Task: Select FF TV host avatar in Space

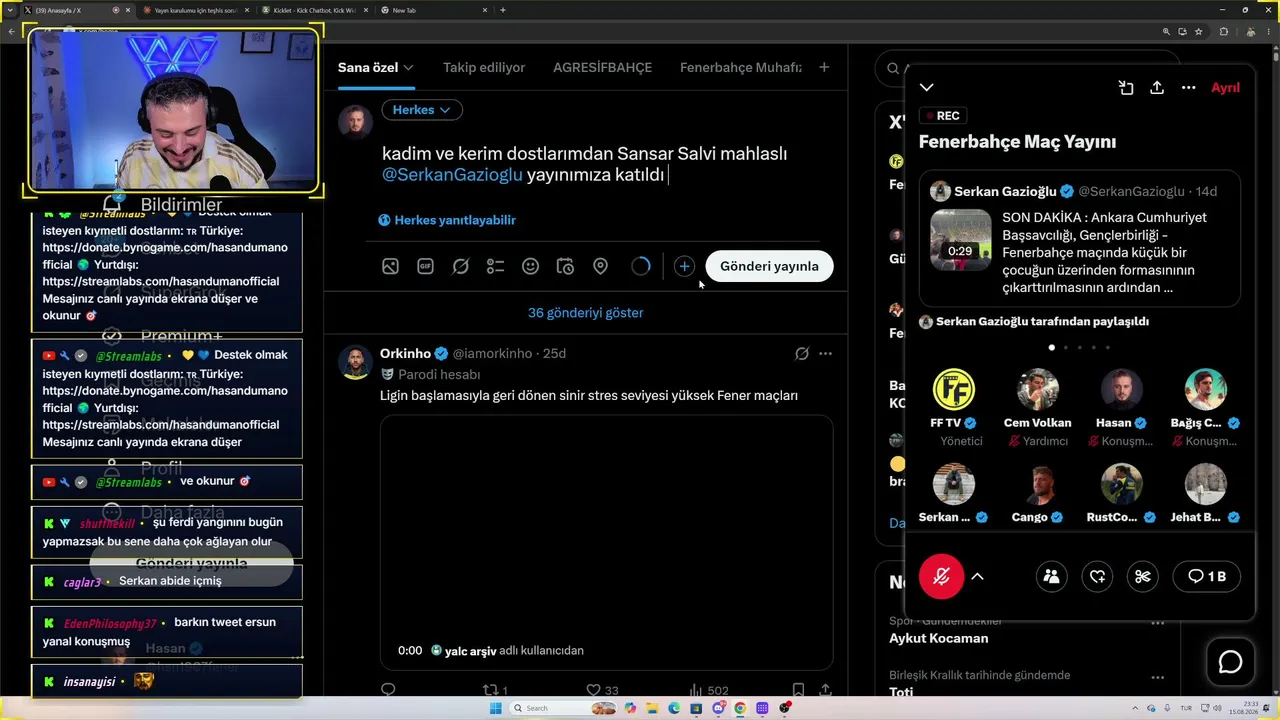Action: [x=954, y=390]
